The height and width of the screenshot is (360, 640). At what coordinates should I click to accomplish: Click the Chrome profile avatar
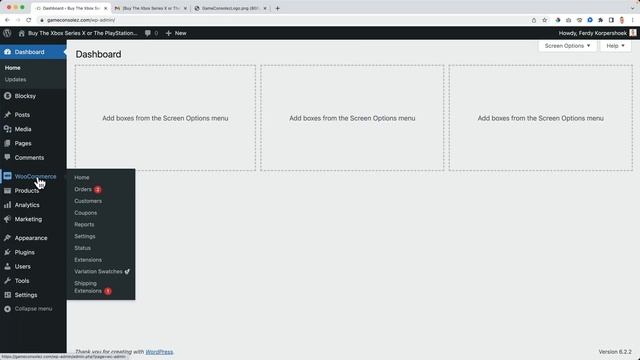(622, 20)
